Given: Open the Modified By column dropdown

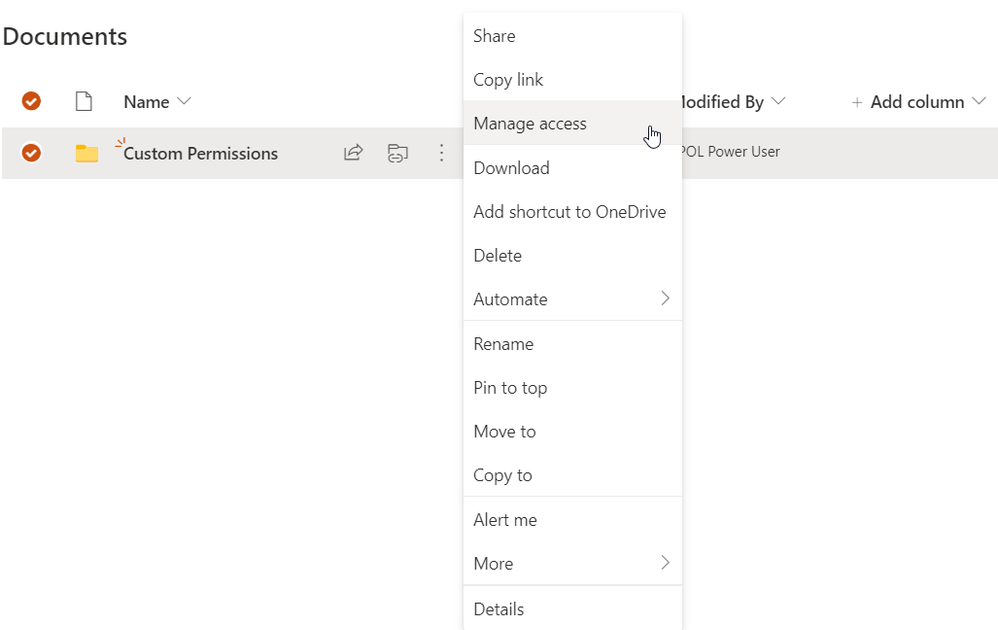Looking at the screenshot, I should point(779,101).
